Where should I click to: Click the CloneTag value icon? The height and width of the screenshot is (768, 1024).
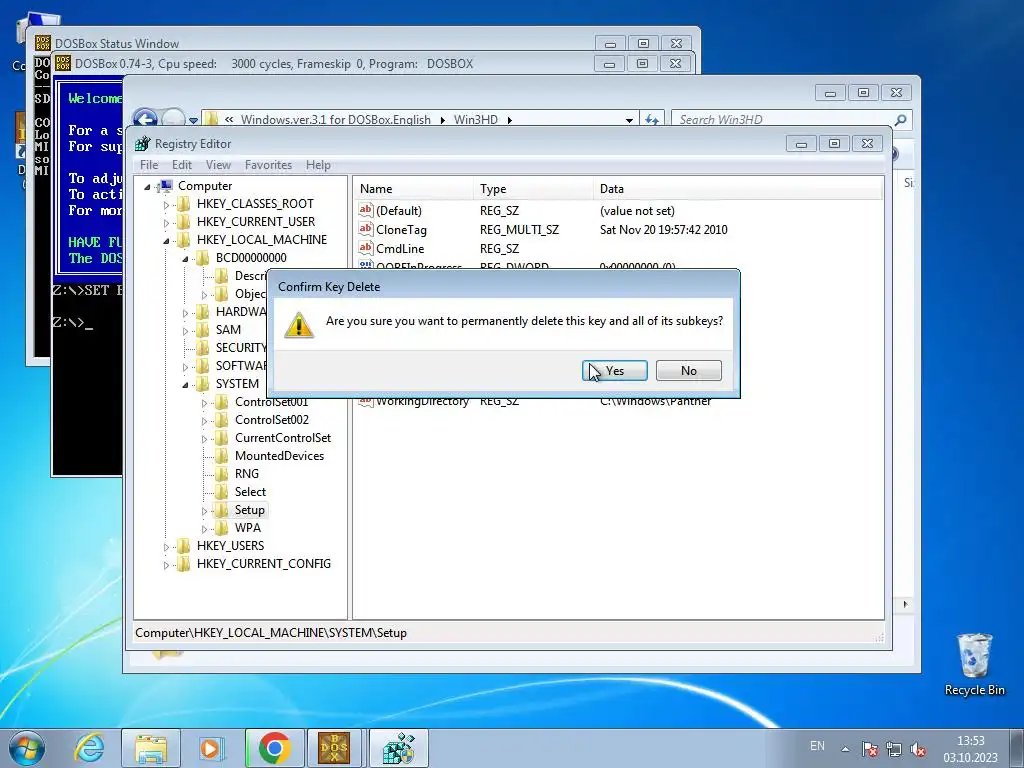click(365, 229)
